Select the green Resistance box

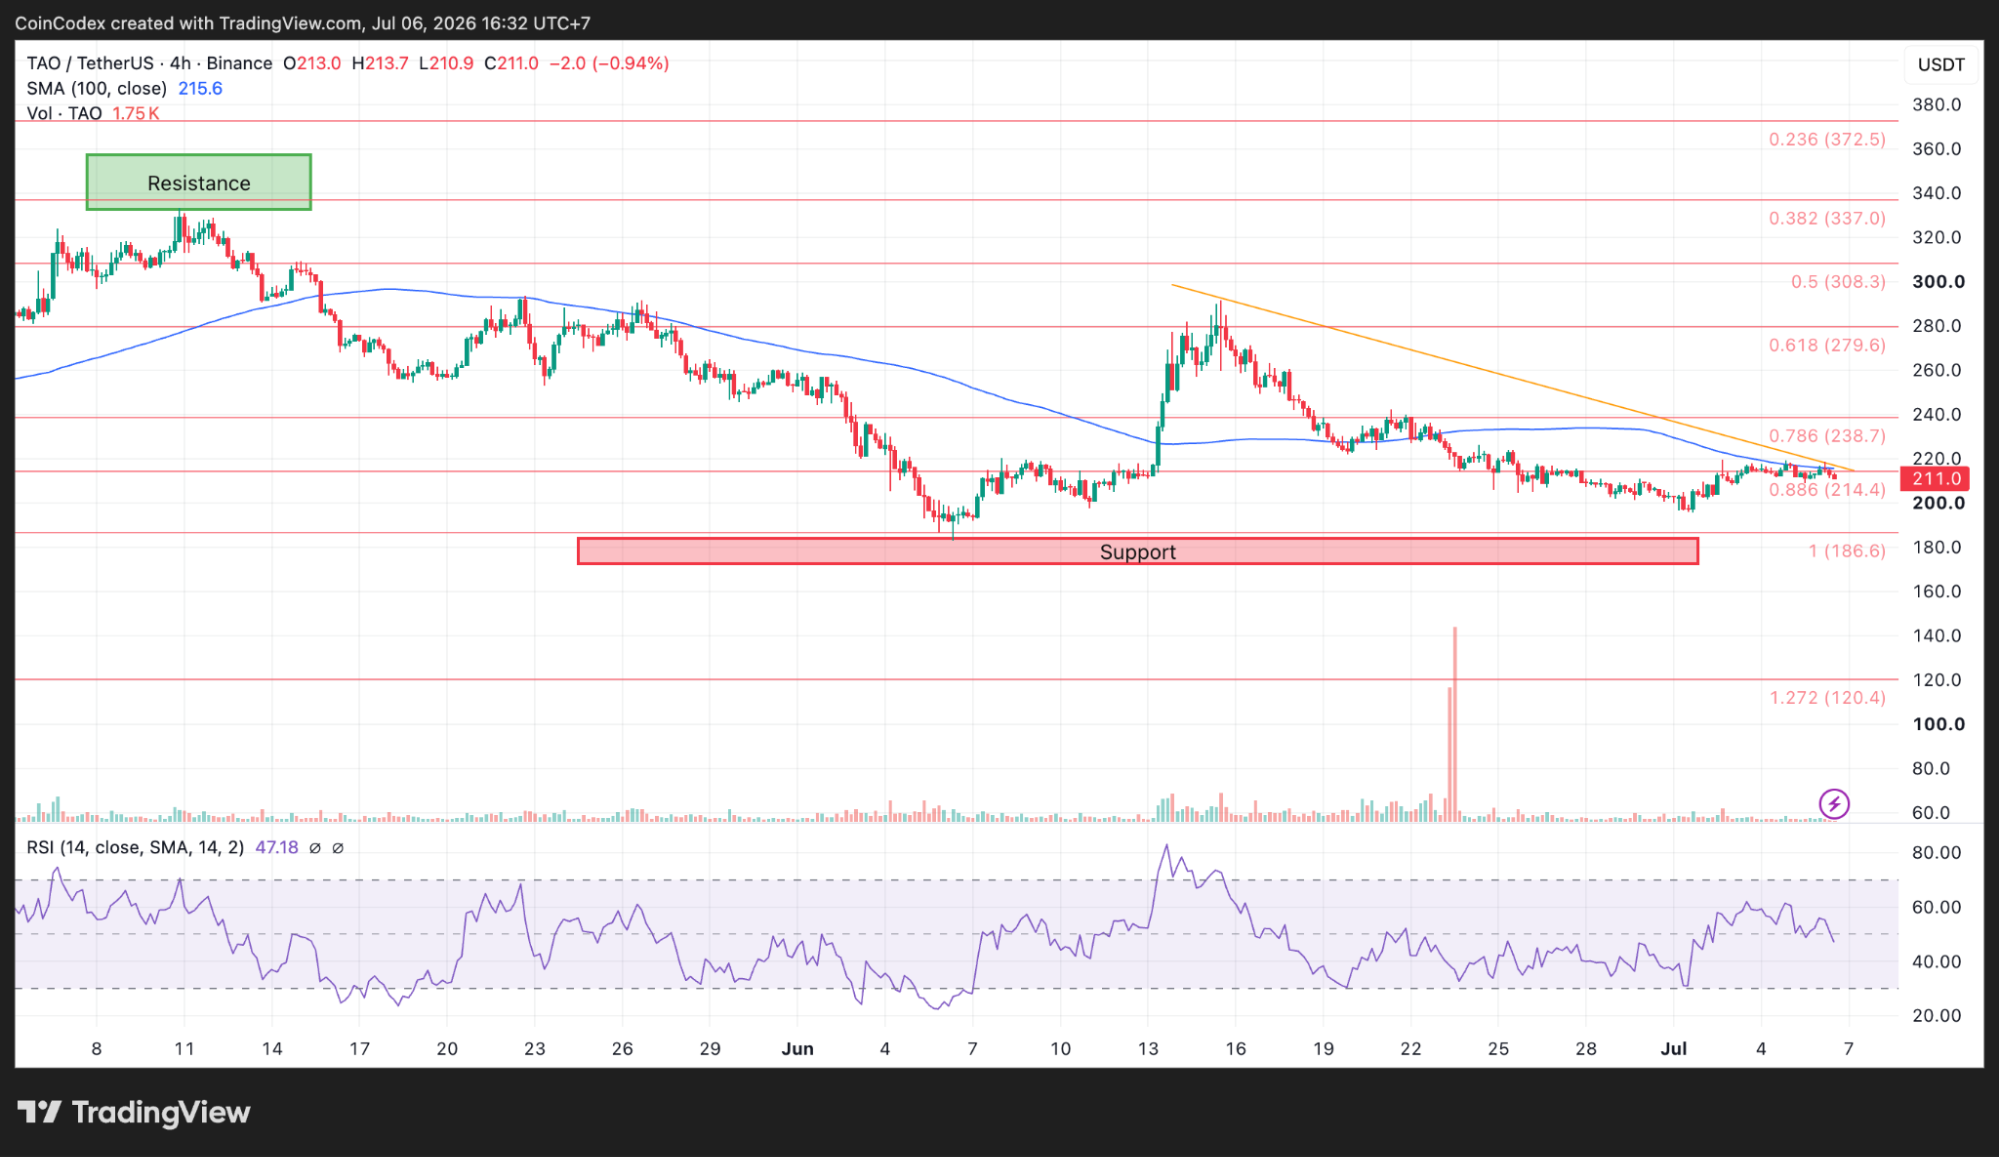pos(199,182)
